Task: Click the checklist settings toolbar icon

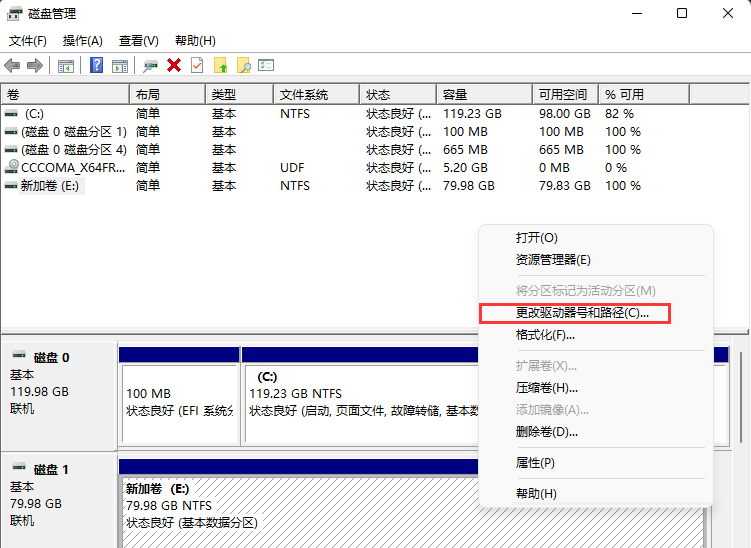Action: click(x=266, y=65)
